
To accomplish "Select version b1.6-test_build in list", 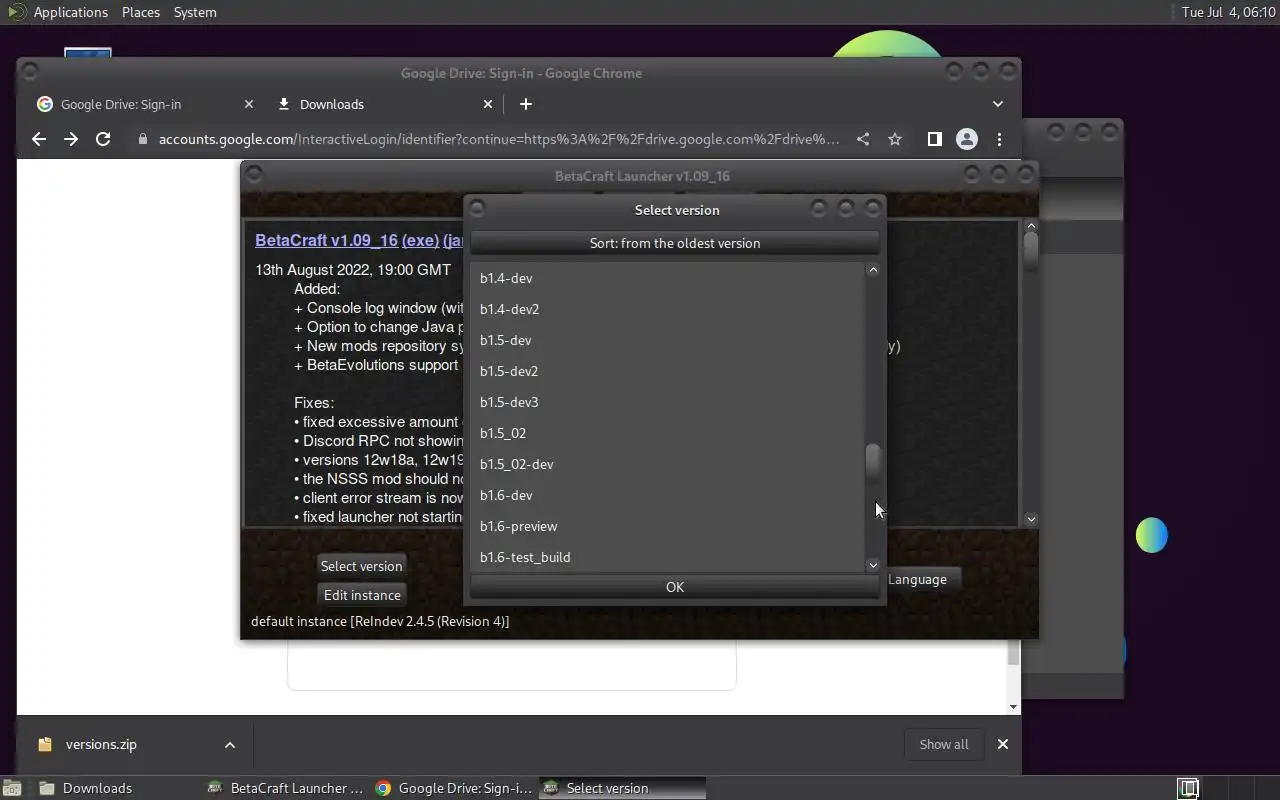I will click(x=667, y=557).
